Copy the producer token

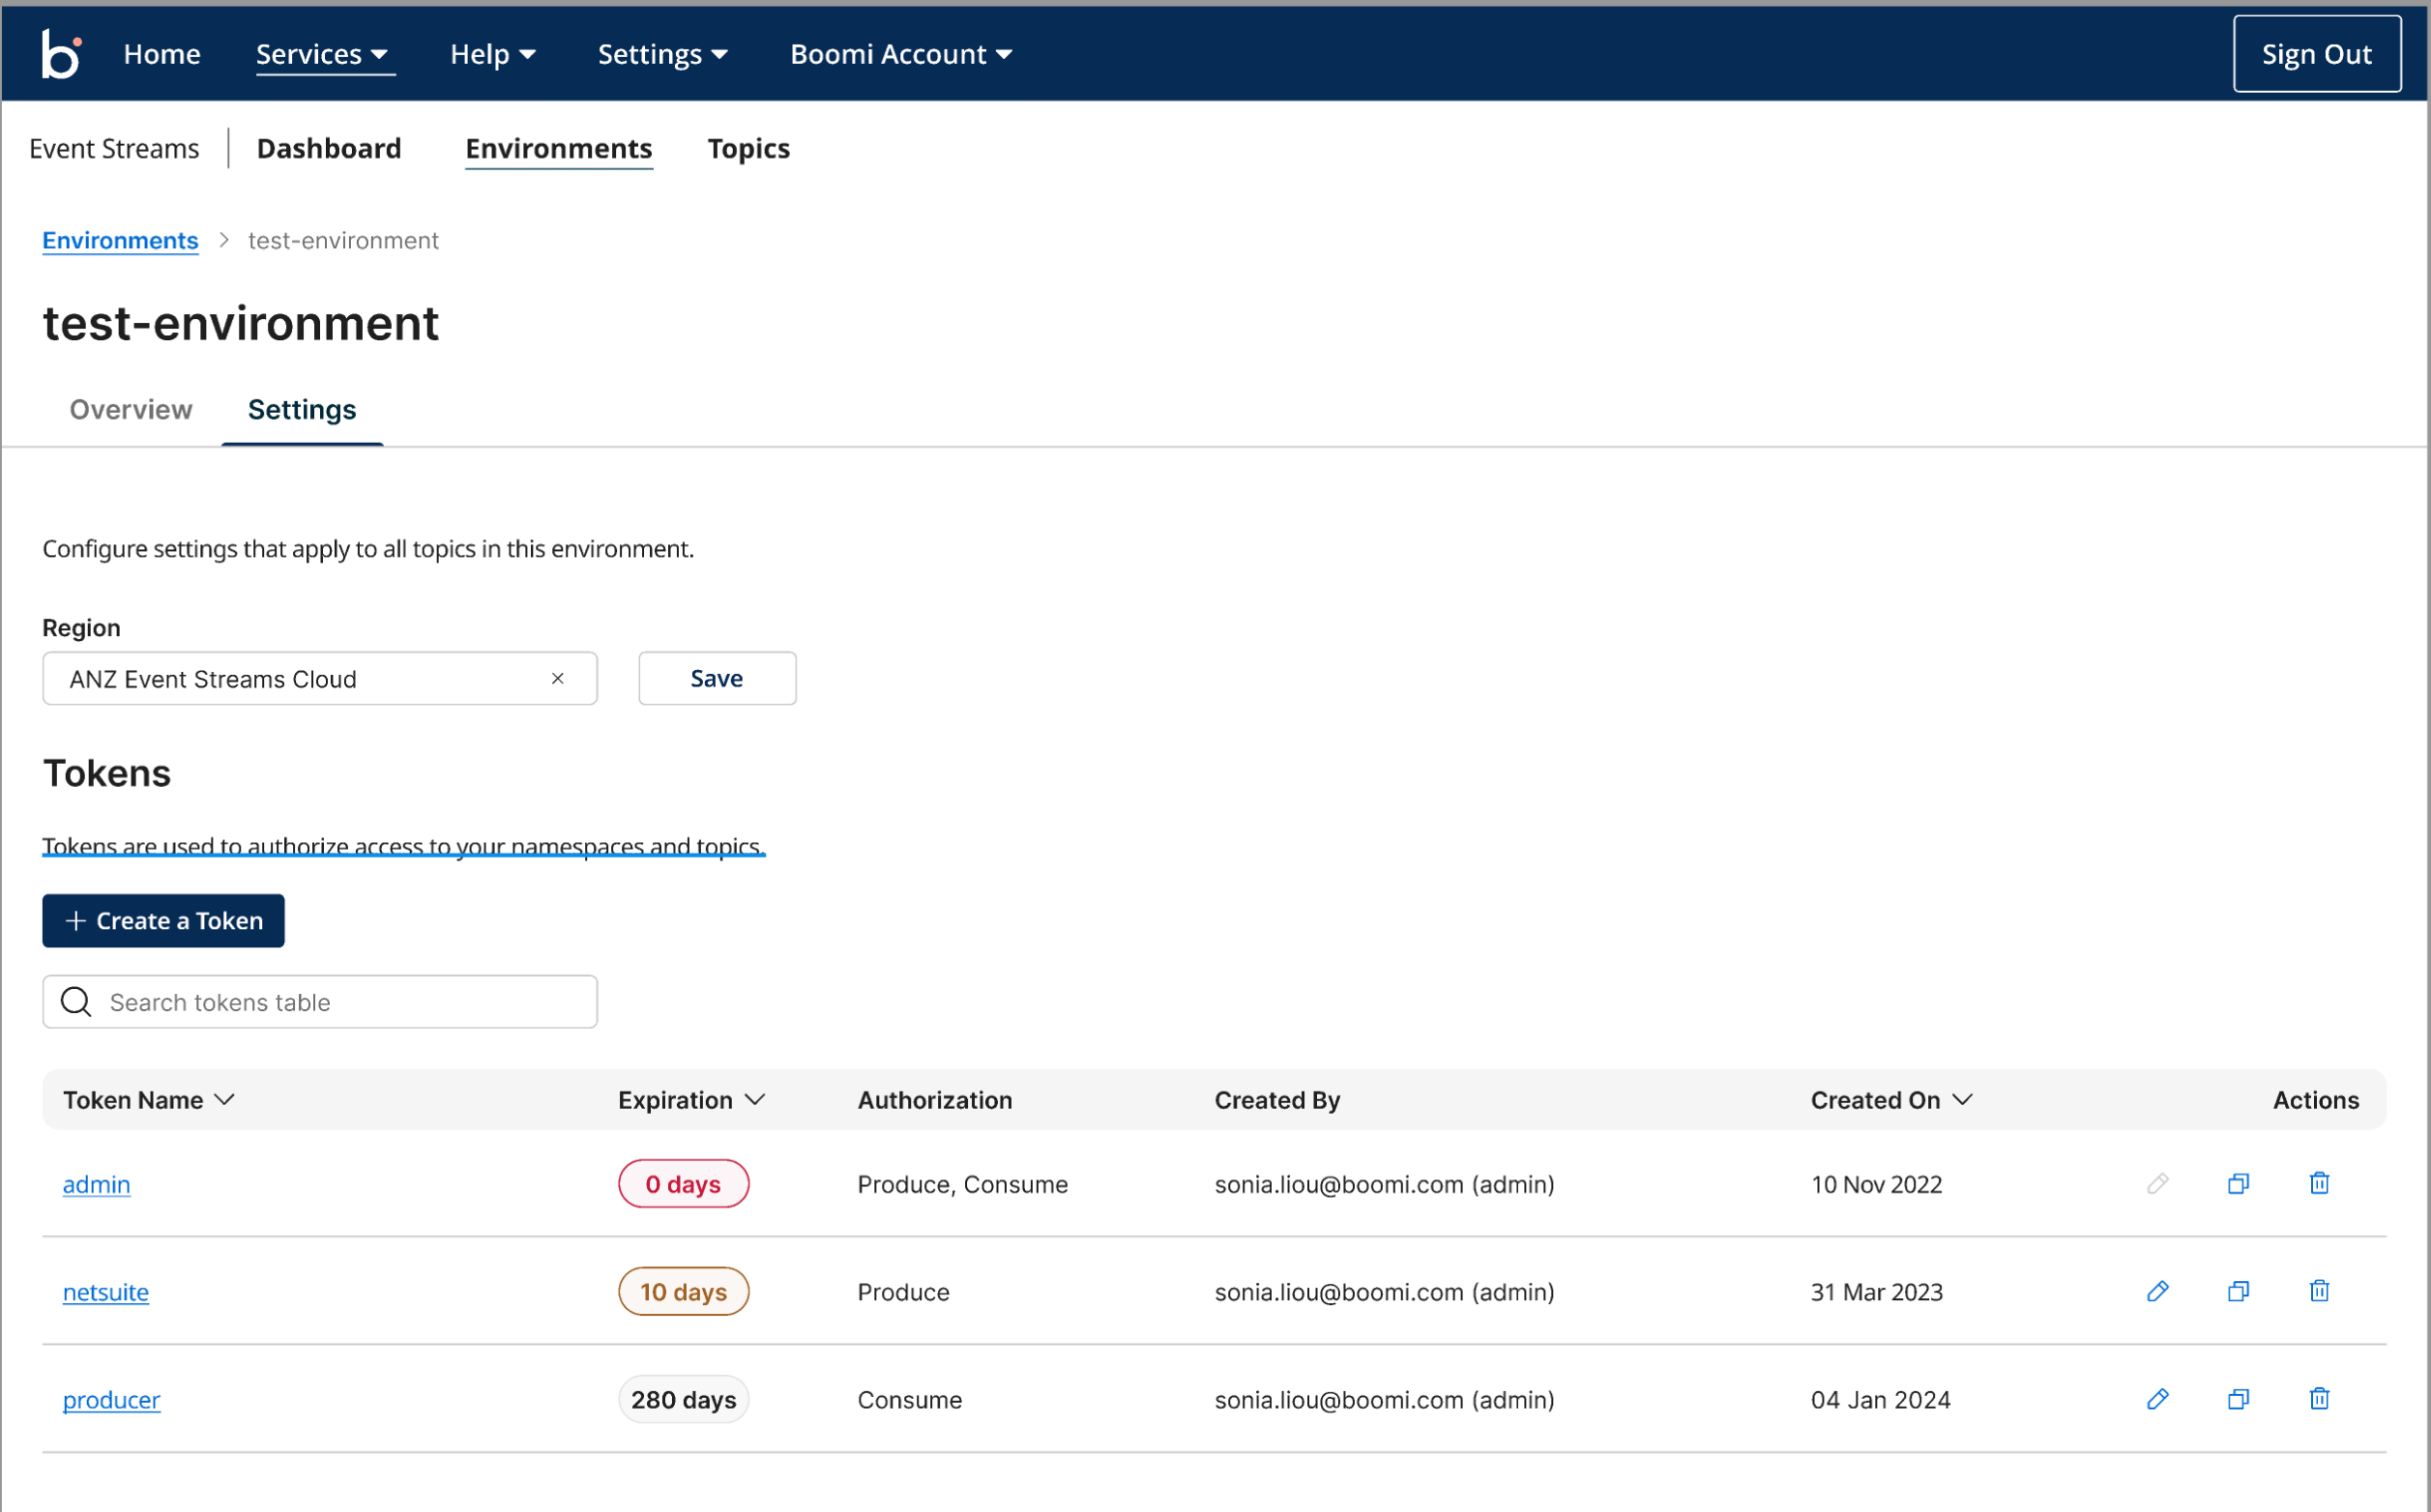2238,1399
